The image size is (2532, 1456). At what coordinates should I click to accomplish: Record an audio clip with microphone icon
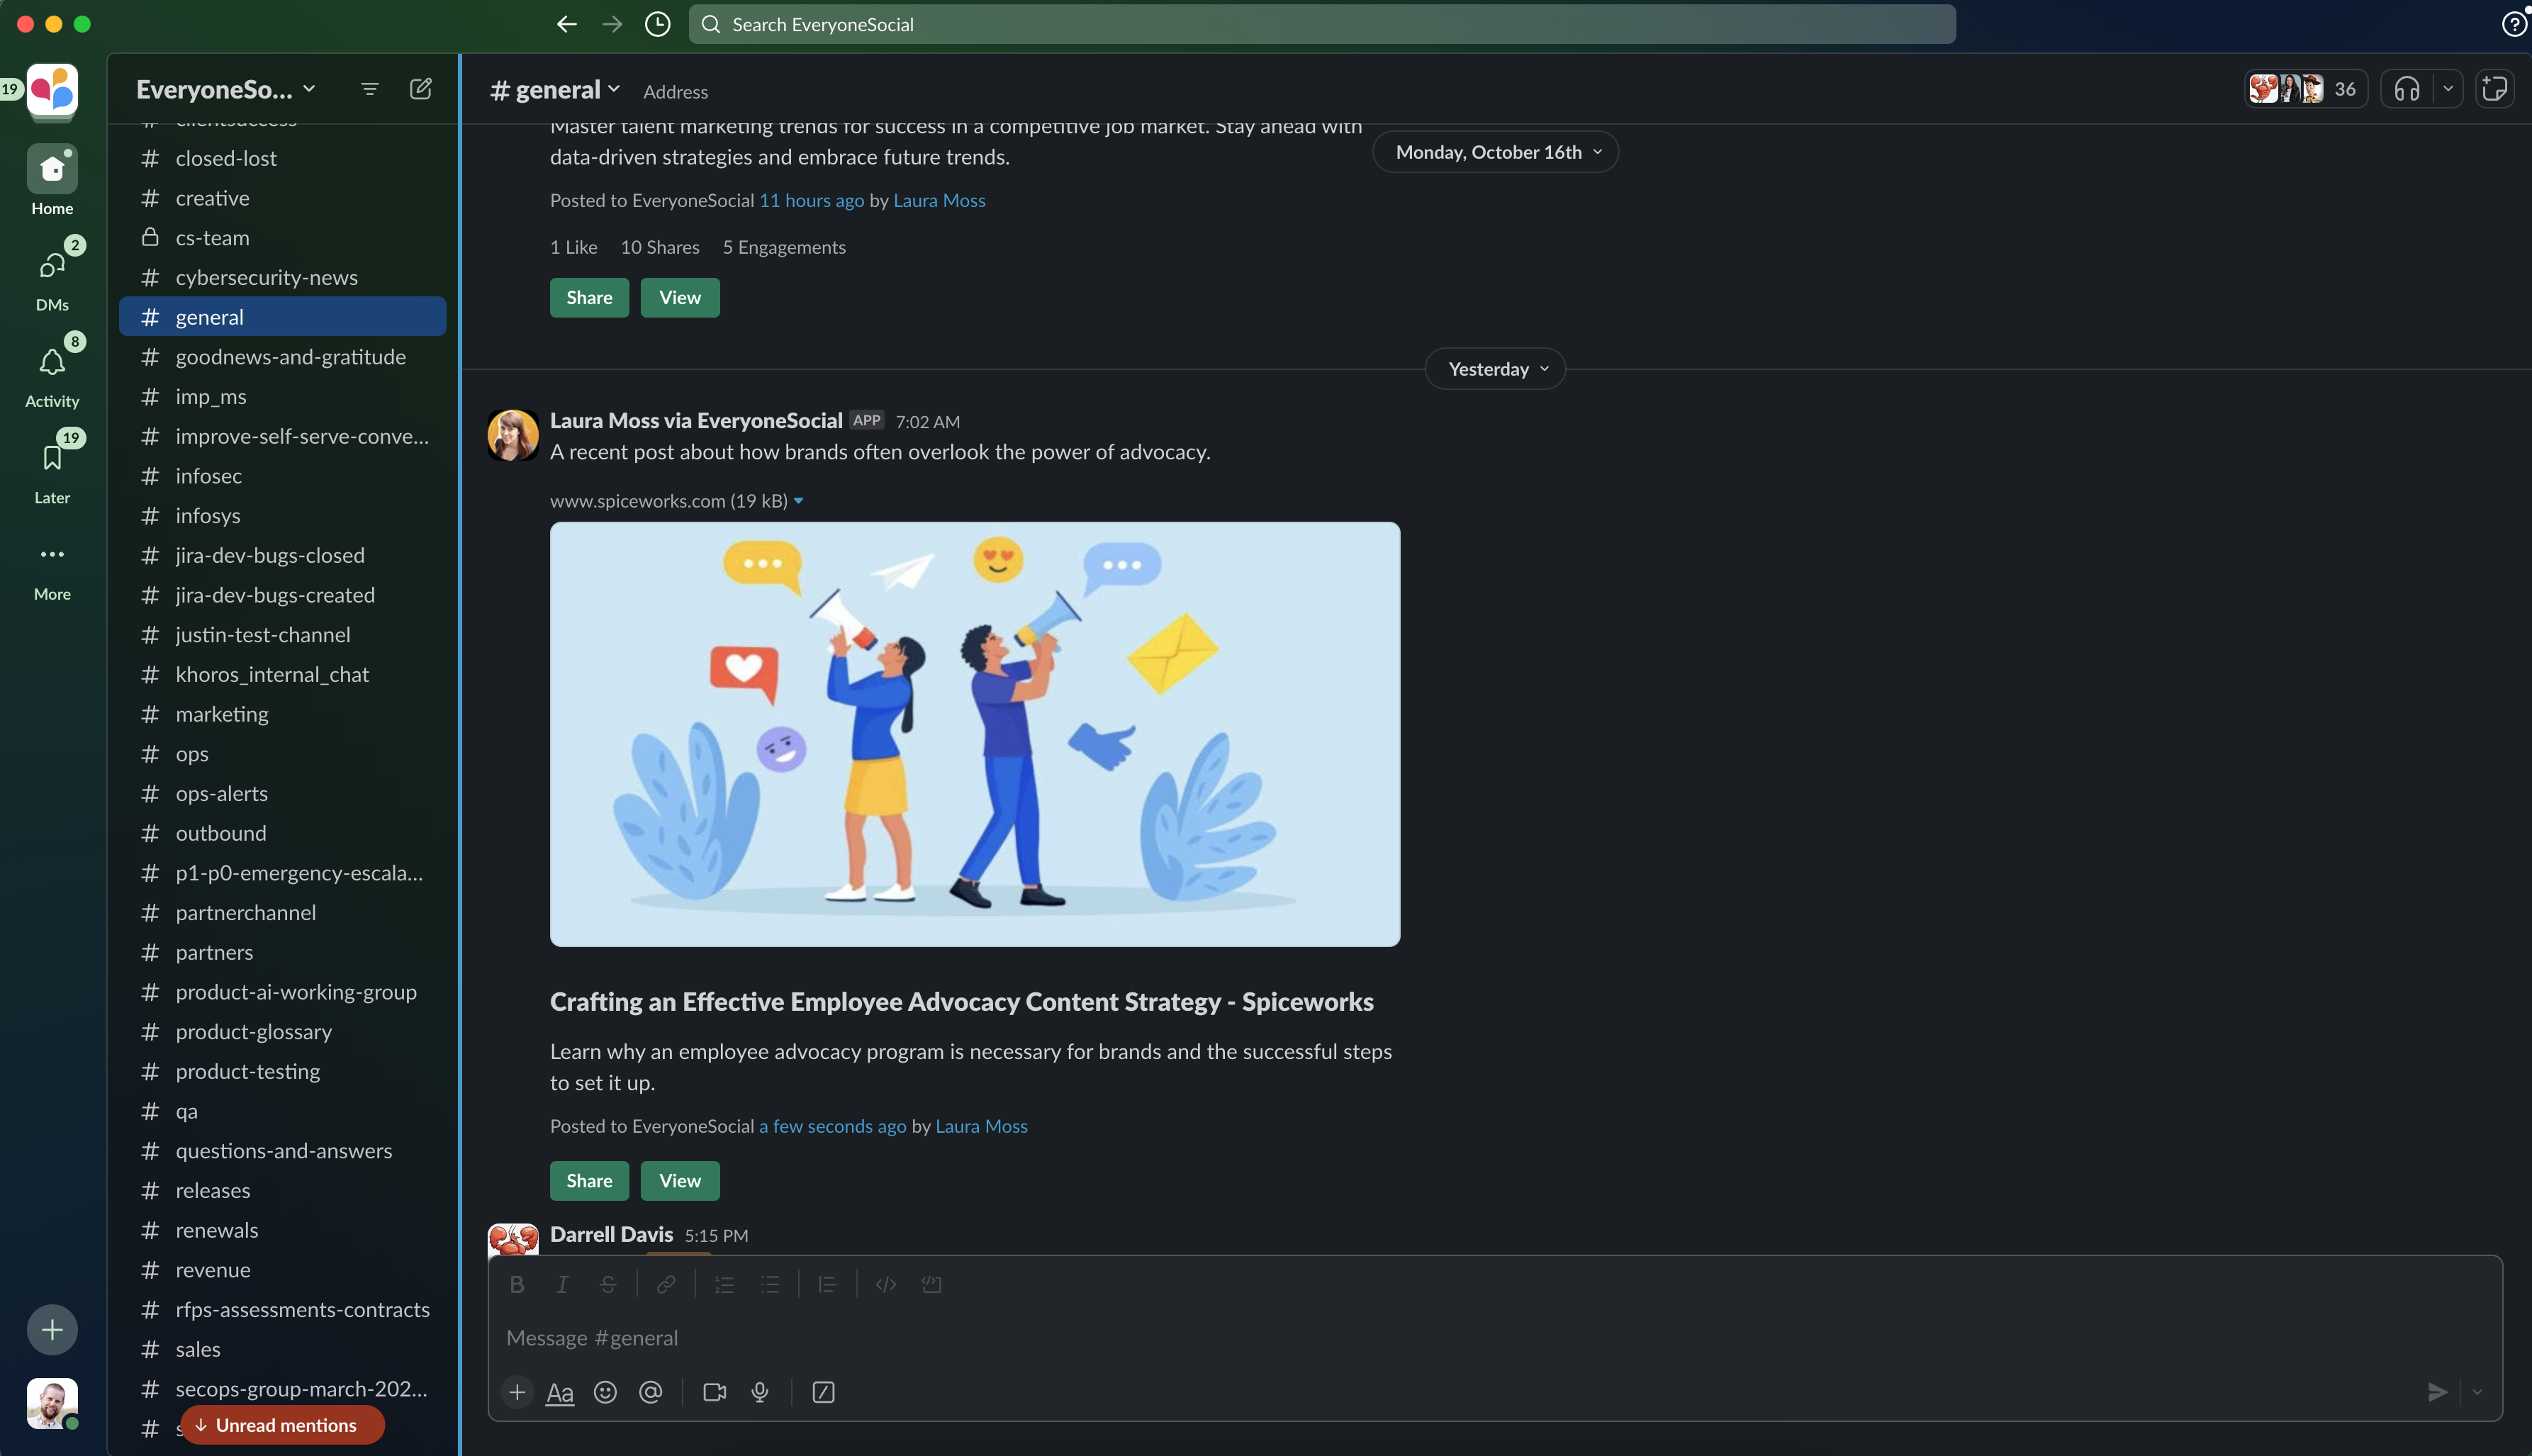click(x=760, y=1392)
